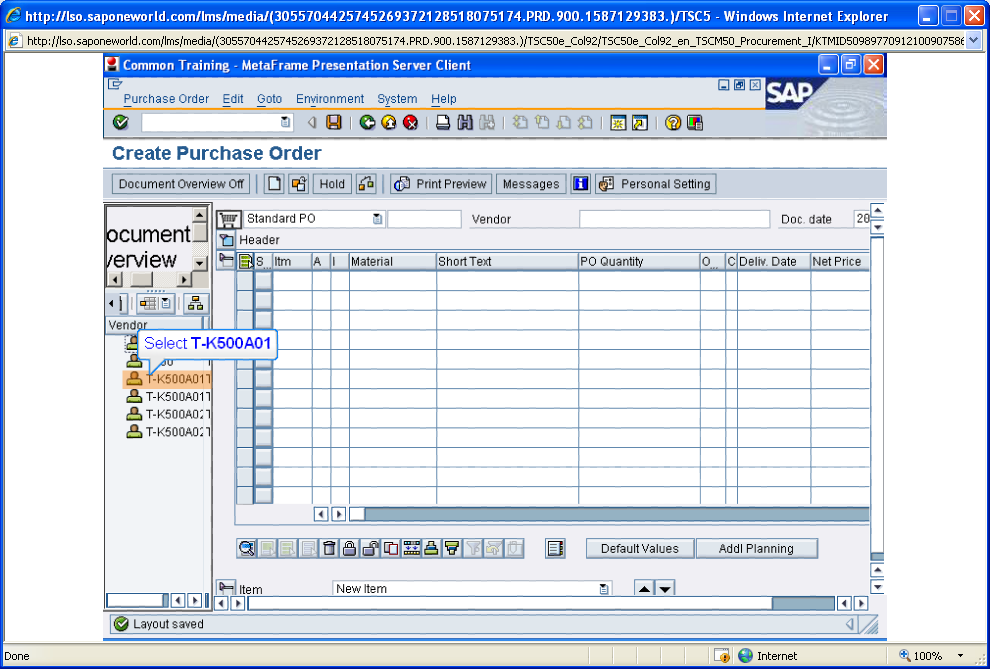Click the Print Preview button
The height and width of the screenshot is (669, 990).
point(441,184)
